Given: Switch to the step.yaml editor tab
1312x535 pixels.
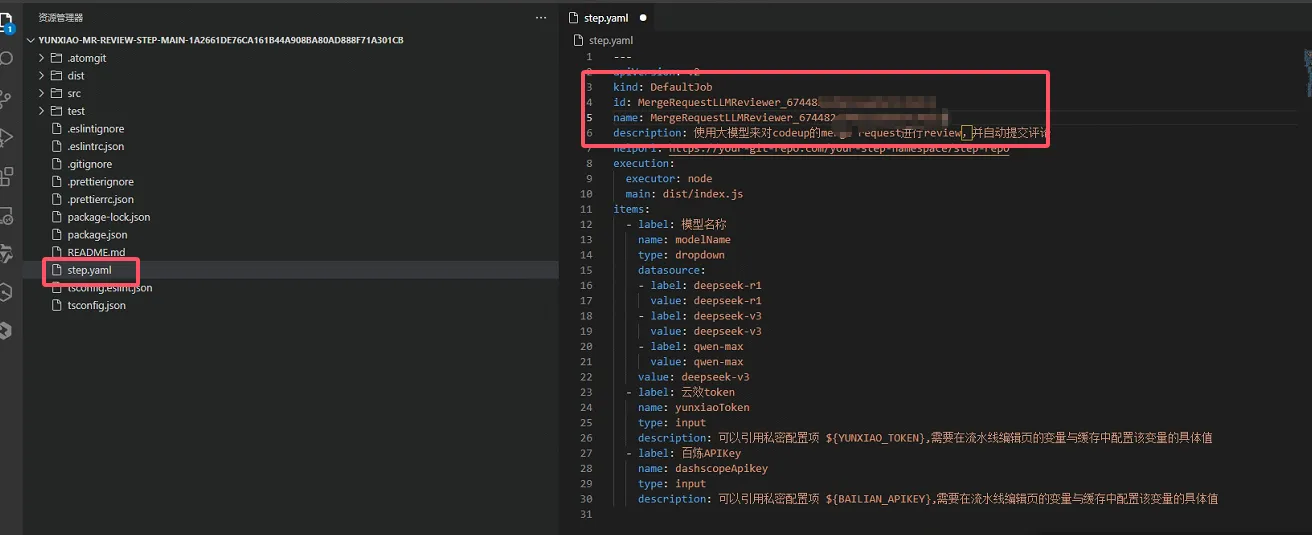Looking at the screenshot, I should (x=608, y=18).
